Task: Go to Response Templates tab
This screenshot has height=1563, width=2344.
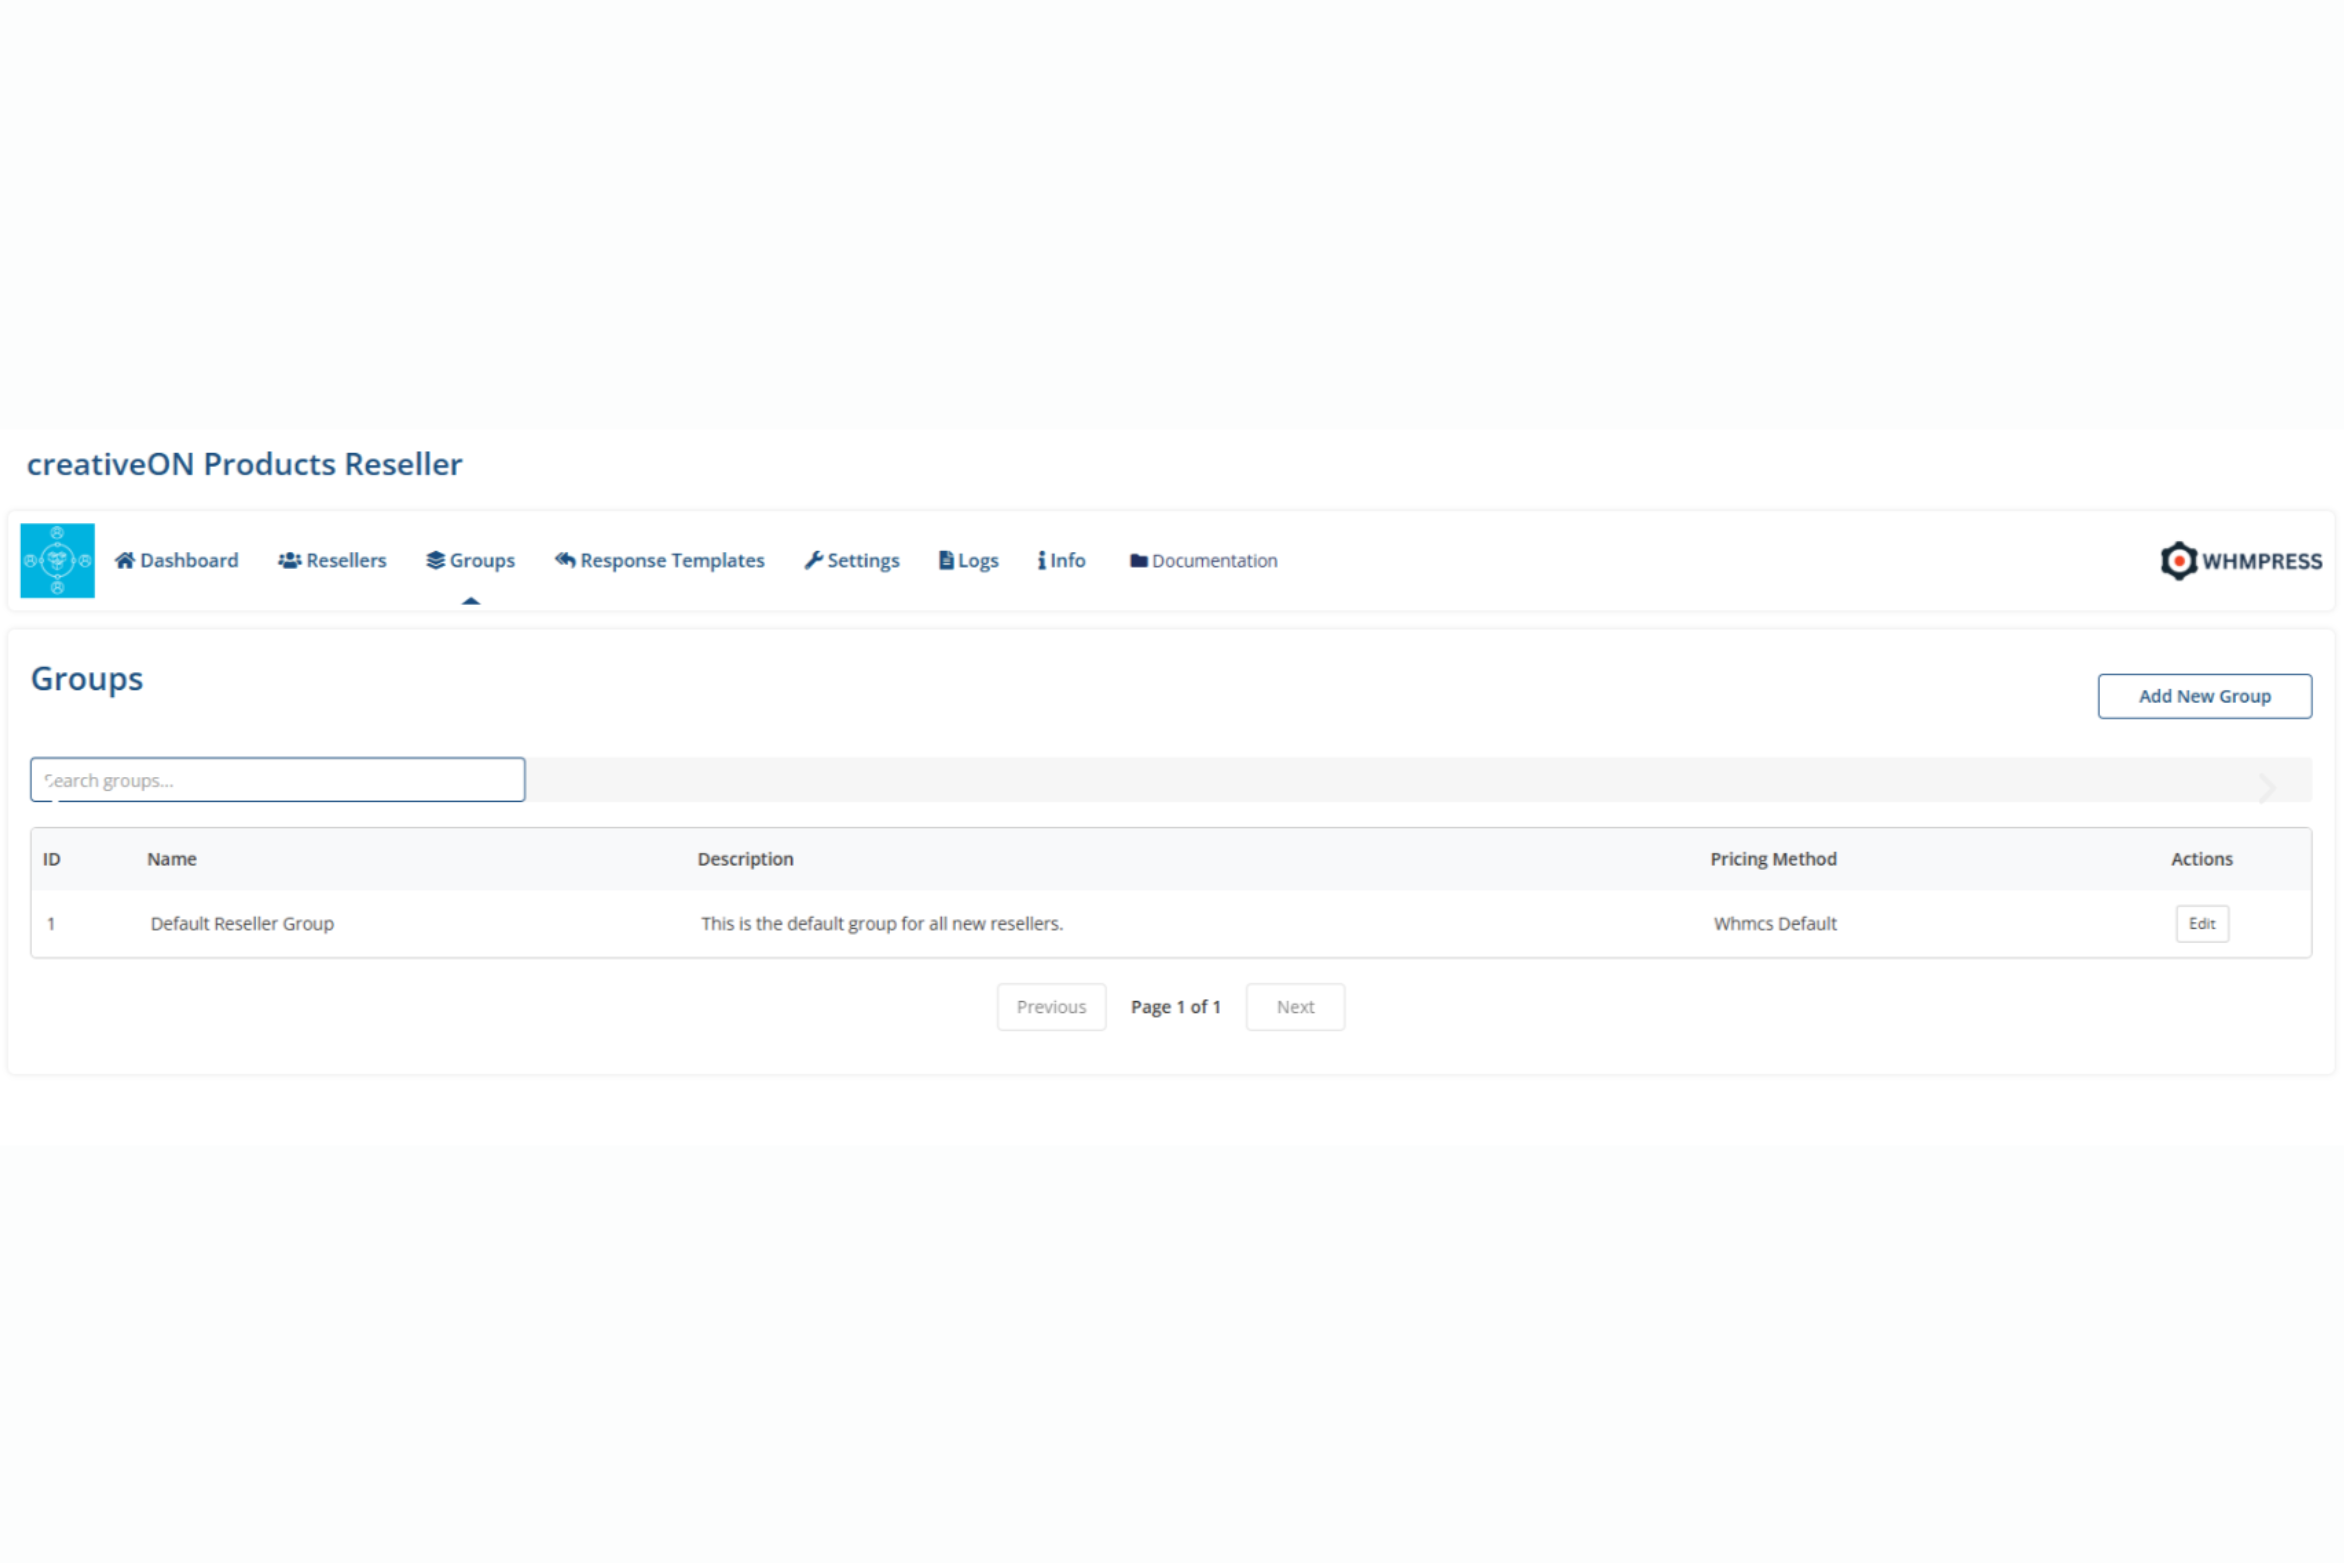Action: 671,560
